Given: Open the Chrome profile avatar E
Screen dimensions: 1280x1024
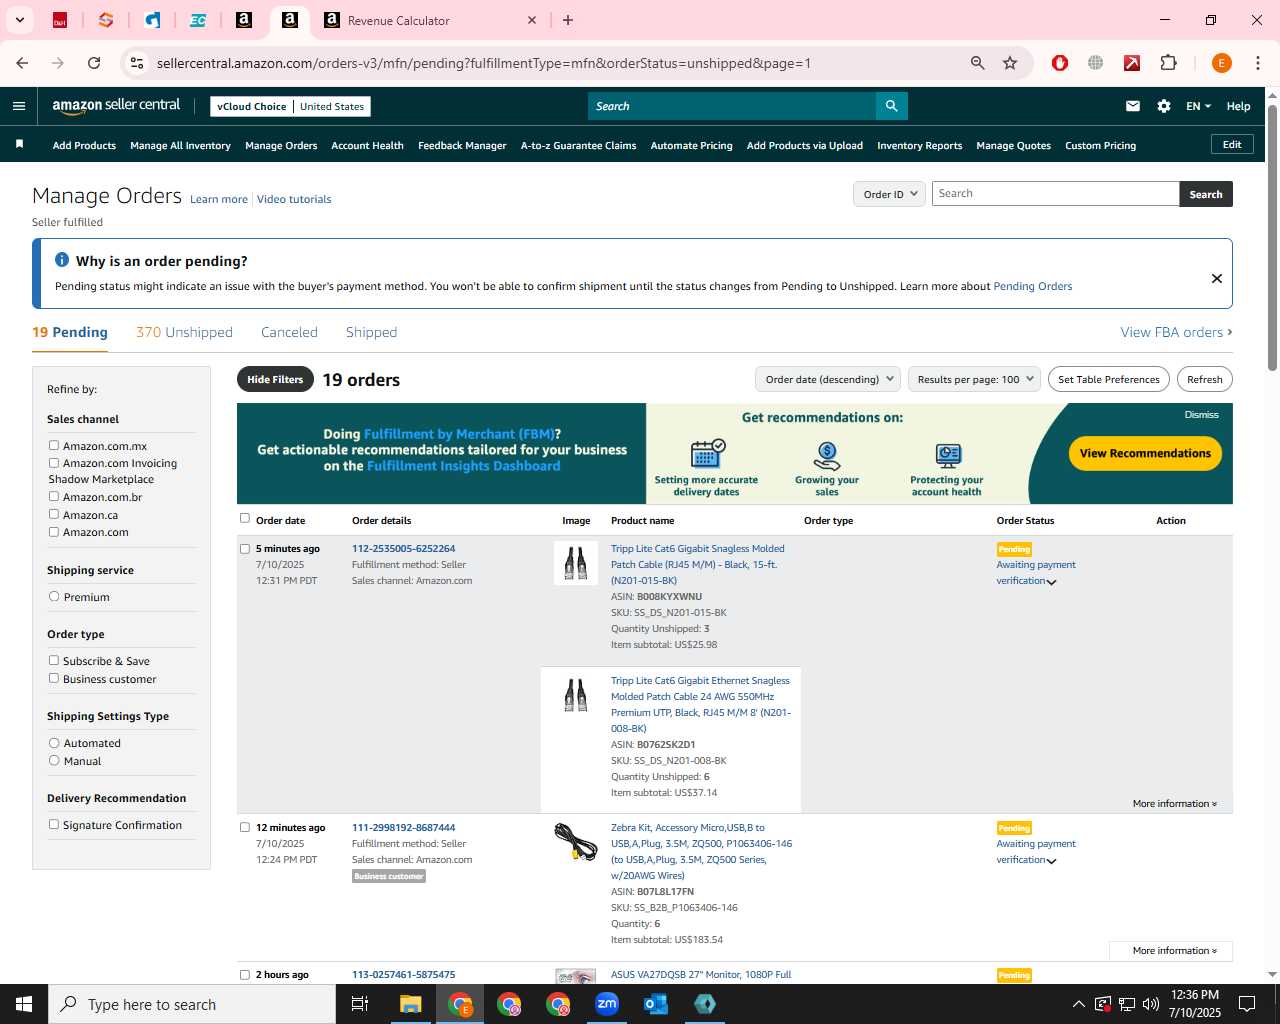Looking at the screenshot, I should click(x=1221, y=63).
